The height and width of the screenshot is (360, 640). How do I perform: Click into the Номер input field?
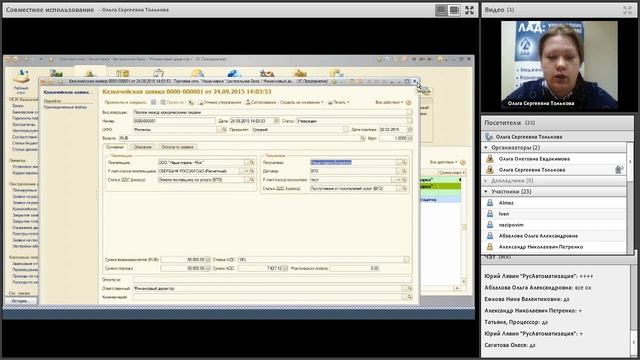[x=174, y=121]
